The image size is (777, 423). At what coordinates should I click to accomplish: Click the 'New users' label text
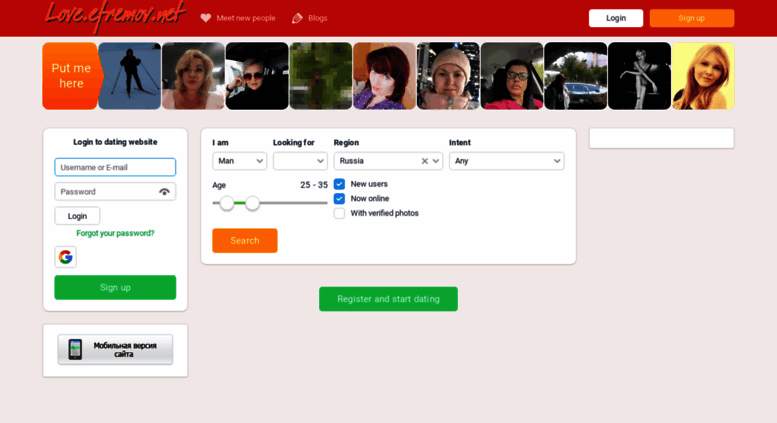[x=369, y=184]
